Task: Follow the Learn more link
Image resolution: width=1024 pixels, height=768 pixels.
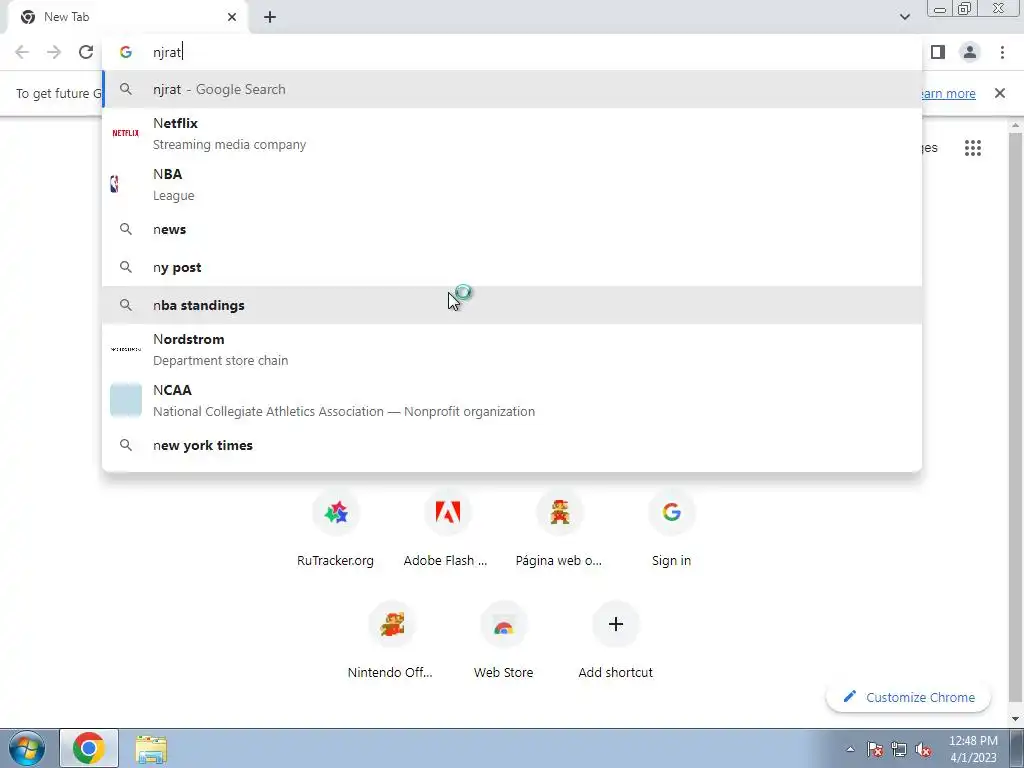Action: (947, 93)
